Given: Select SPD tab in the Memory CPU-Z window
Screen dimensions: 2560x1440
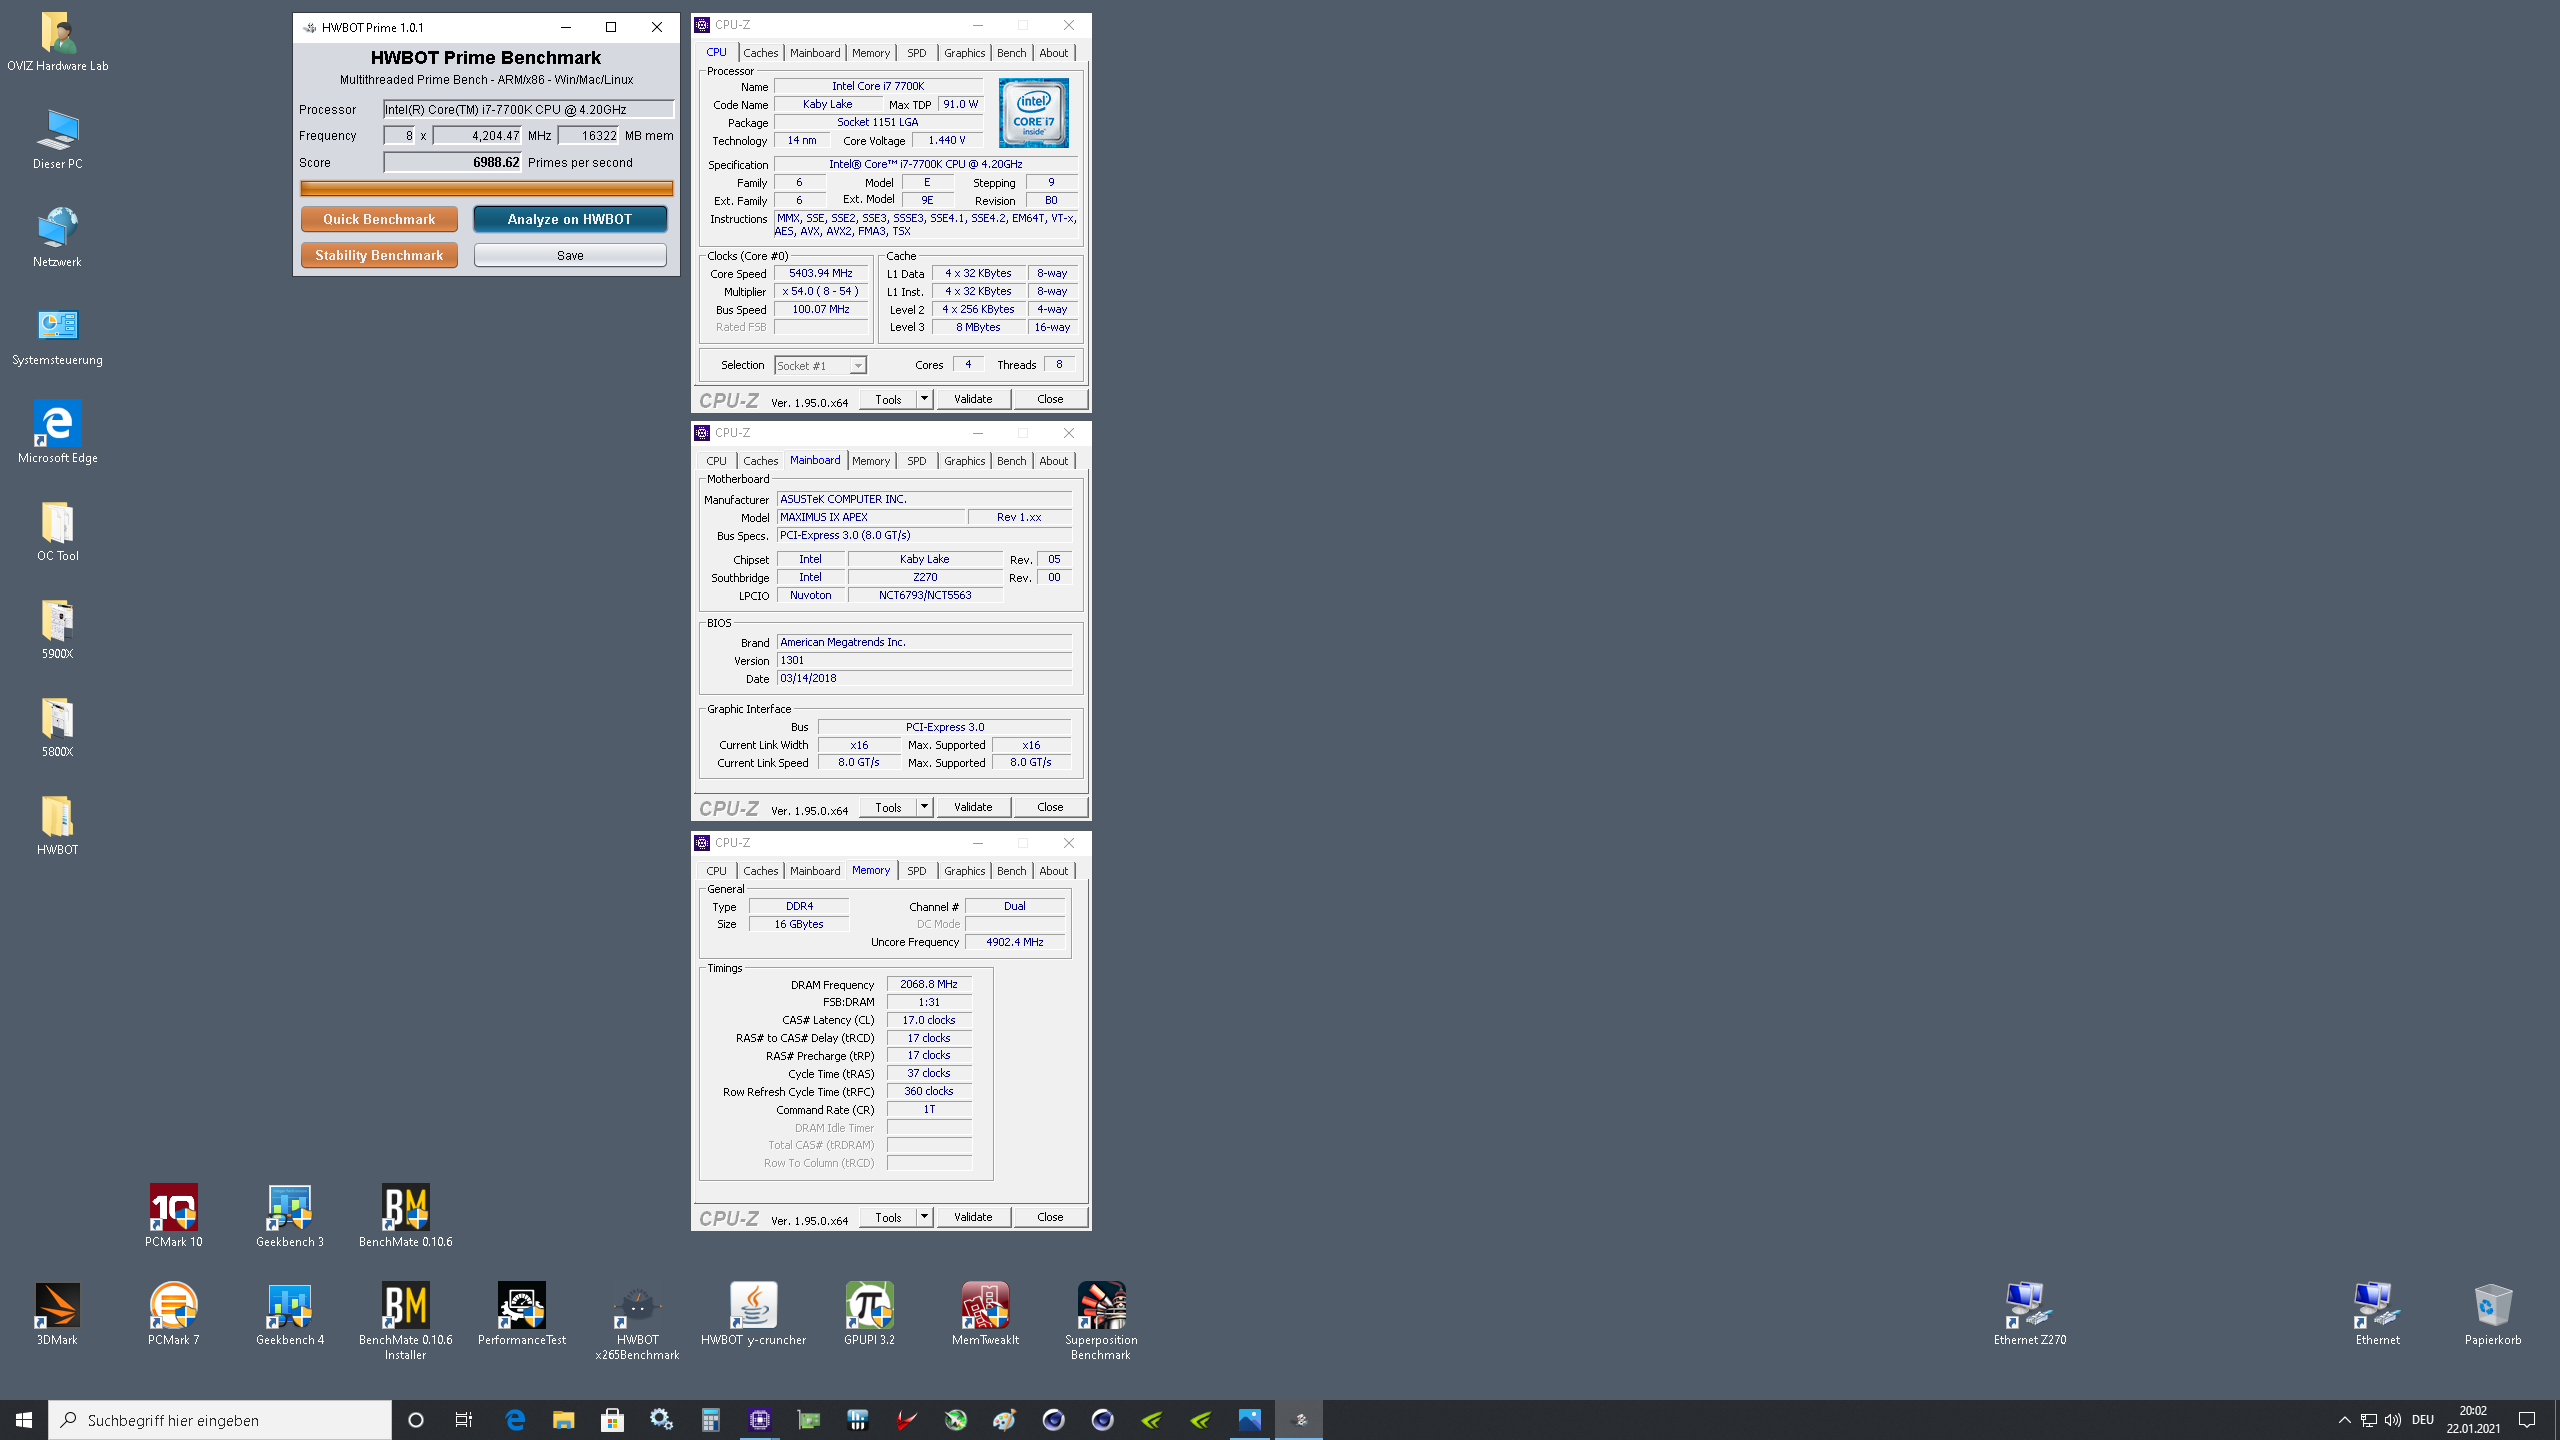Looking at the screenshot, I should [x=916, y=871].
